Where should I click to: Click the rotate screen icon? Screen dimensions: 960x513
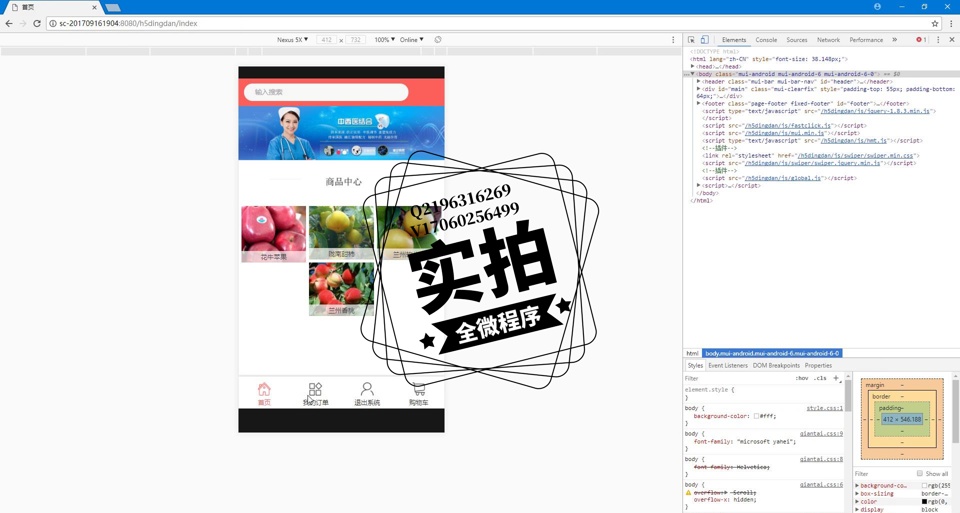[438, 40]
